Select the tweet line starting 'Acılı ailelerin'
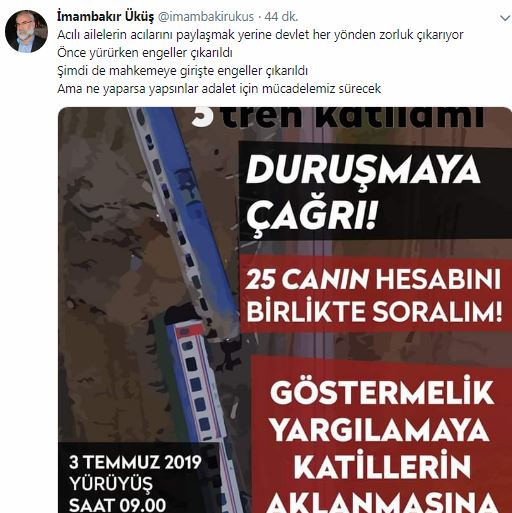This screenshot has width=512, height=513. pos(260,35)
